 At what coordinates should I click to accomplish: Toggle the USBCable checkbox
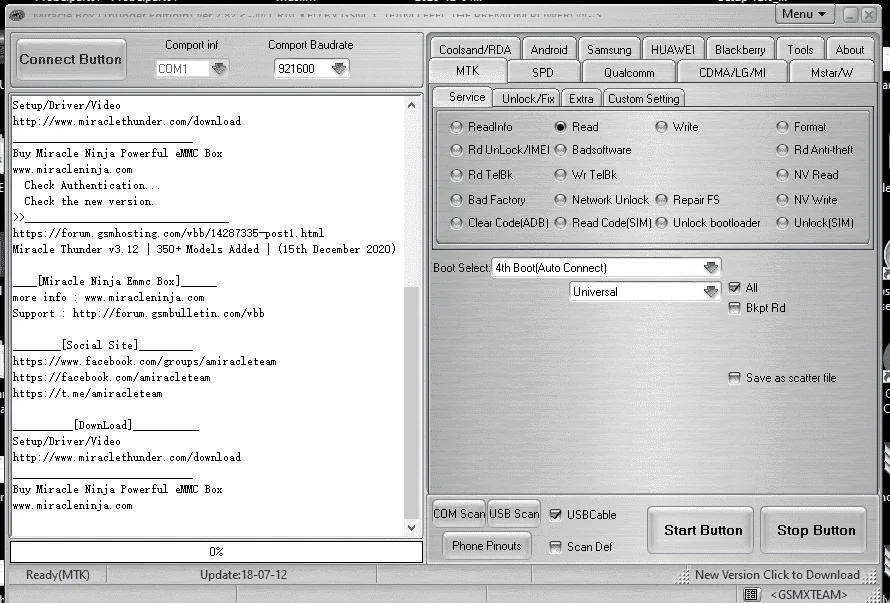556,515
